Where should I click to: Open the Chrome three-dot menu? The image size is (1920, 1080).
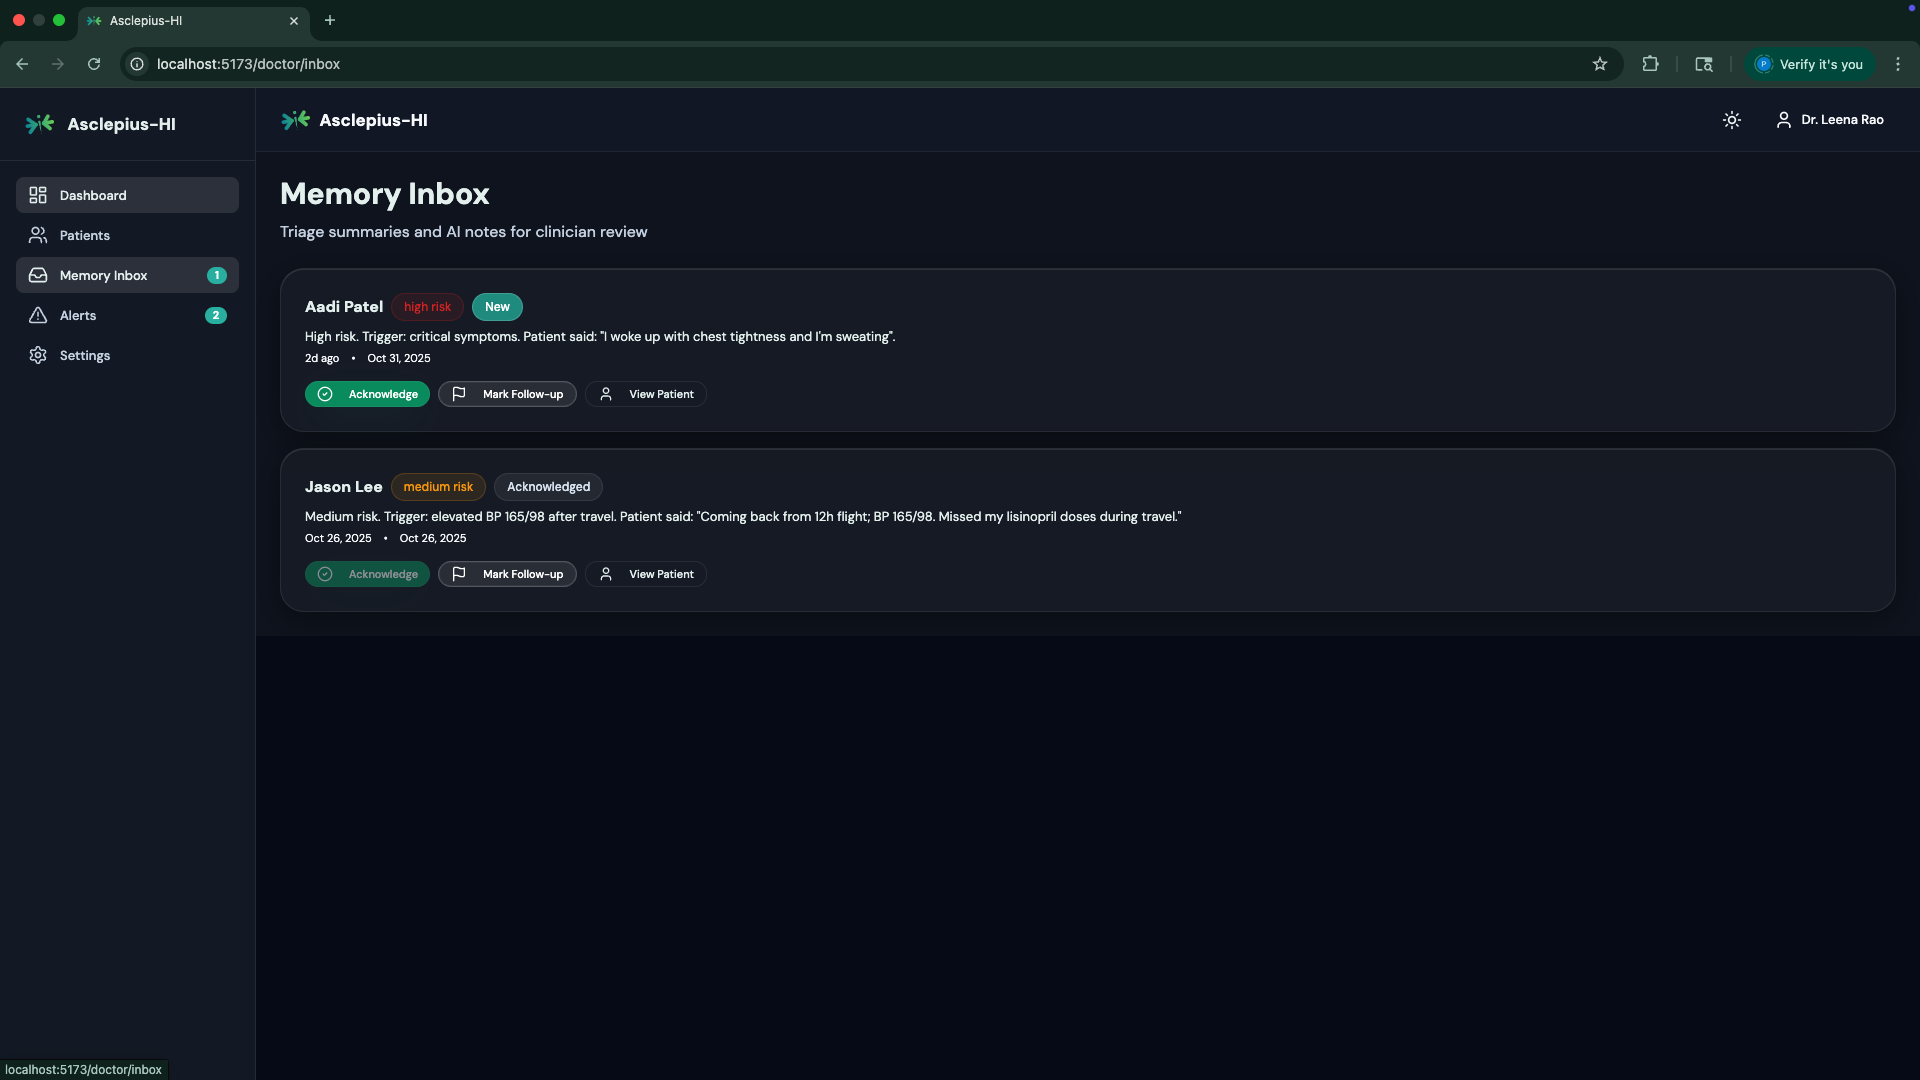pos(1898,64)
